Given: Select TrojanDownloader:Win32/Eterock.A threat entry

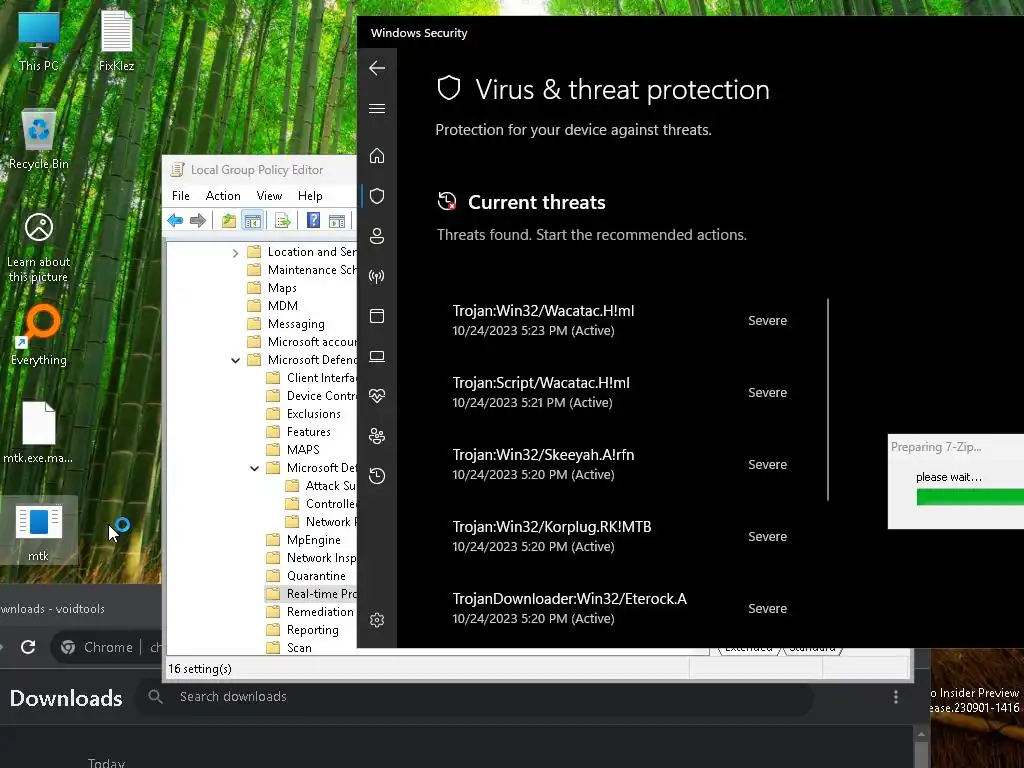Looking at the screenshot, I should point(620,608).
